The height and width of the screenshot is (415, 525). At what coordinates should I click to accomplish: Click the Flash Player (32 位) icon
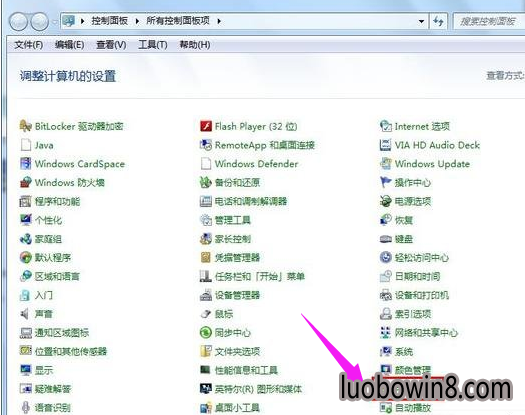tap(206, 126)
